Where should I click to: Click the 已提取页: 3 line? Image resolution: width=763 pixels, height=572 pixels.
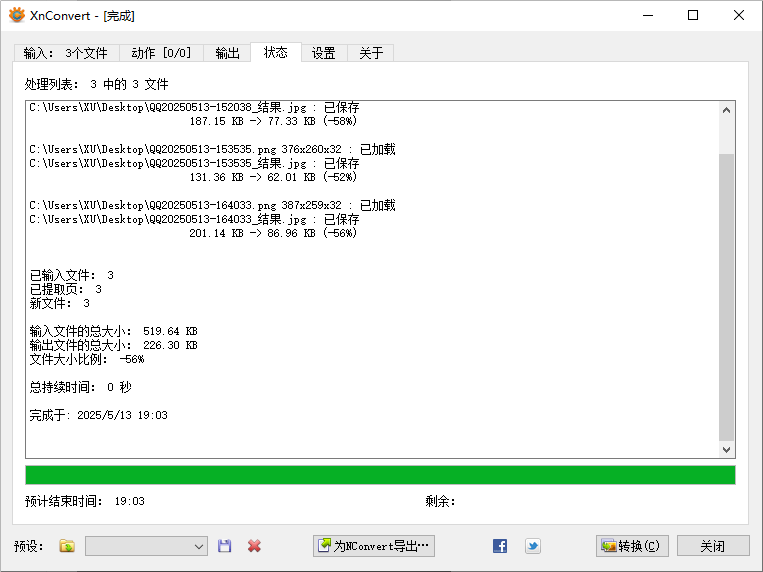point(66,289)
